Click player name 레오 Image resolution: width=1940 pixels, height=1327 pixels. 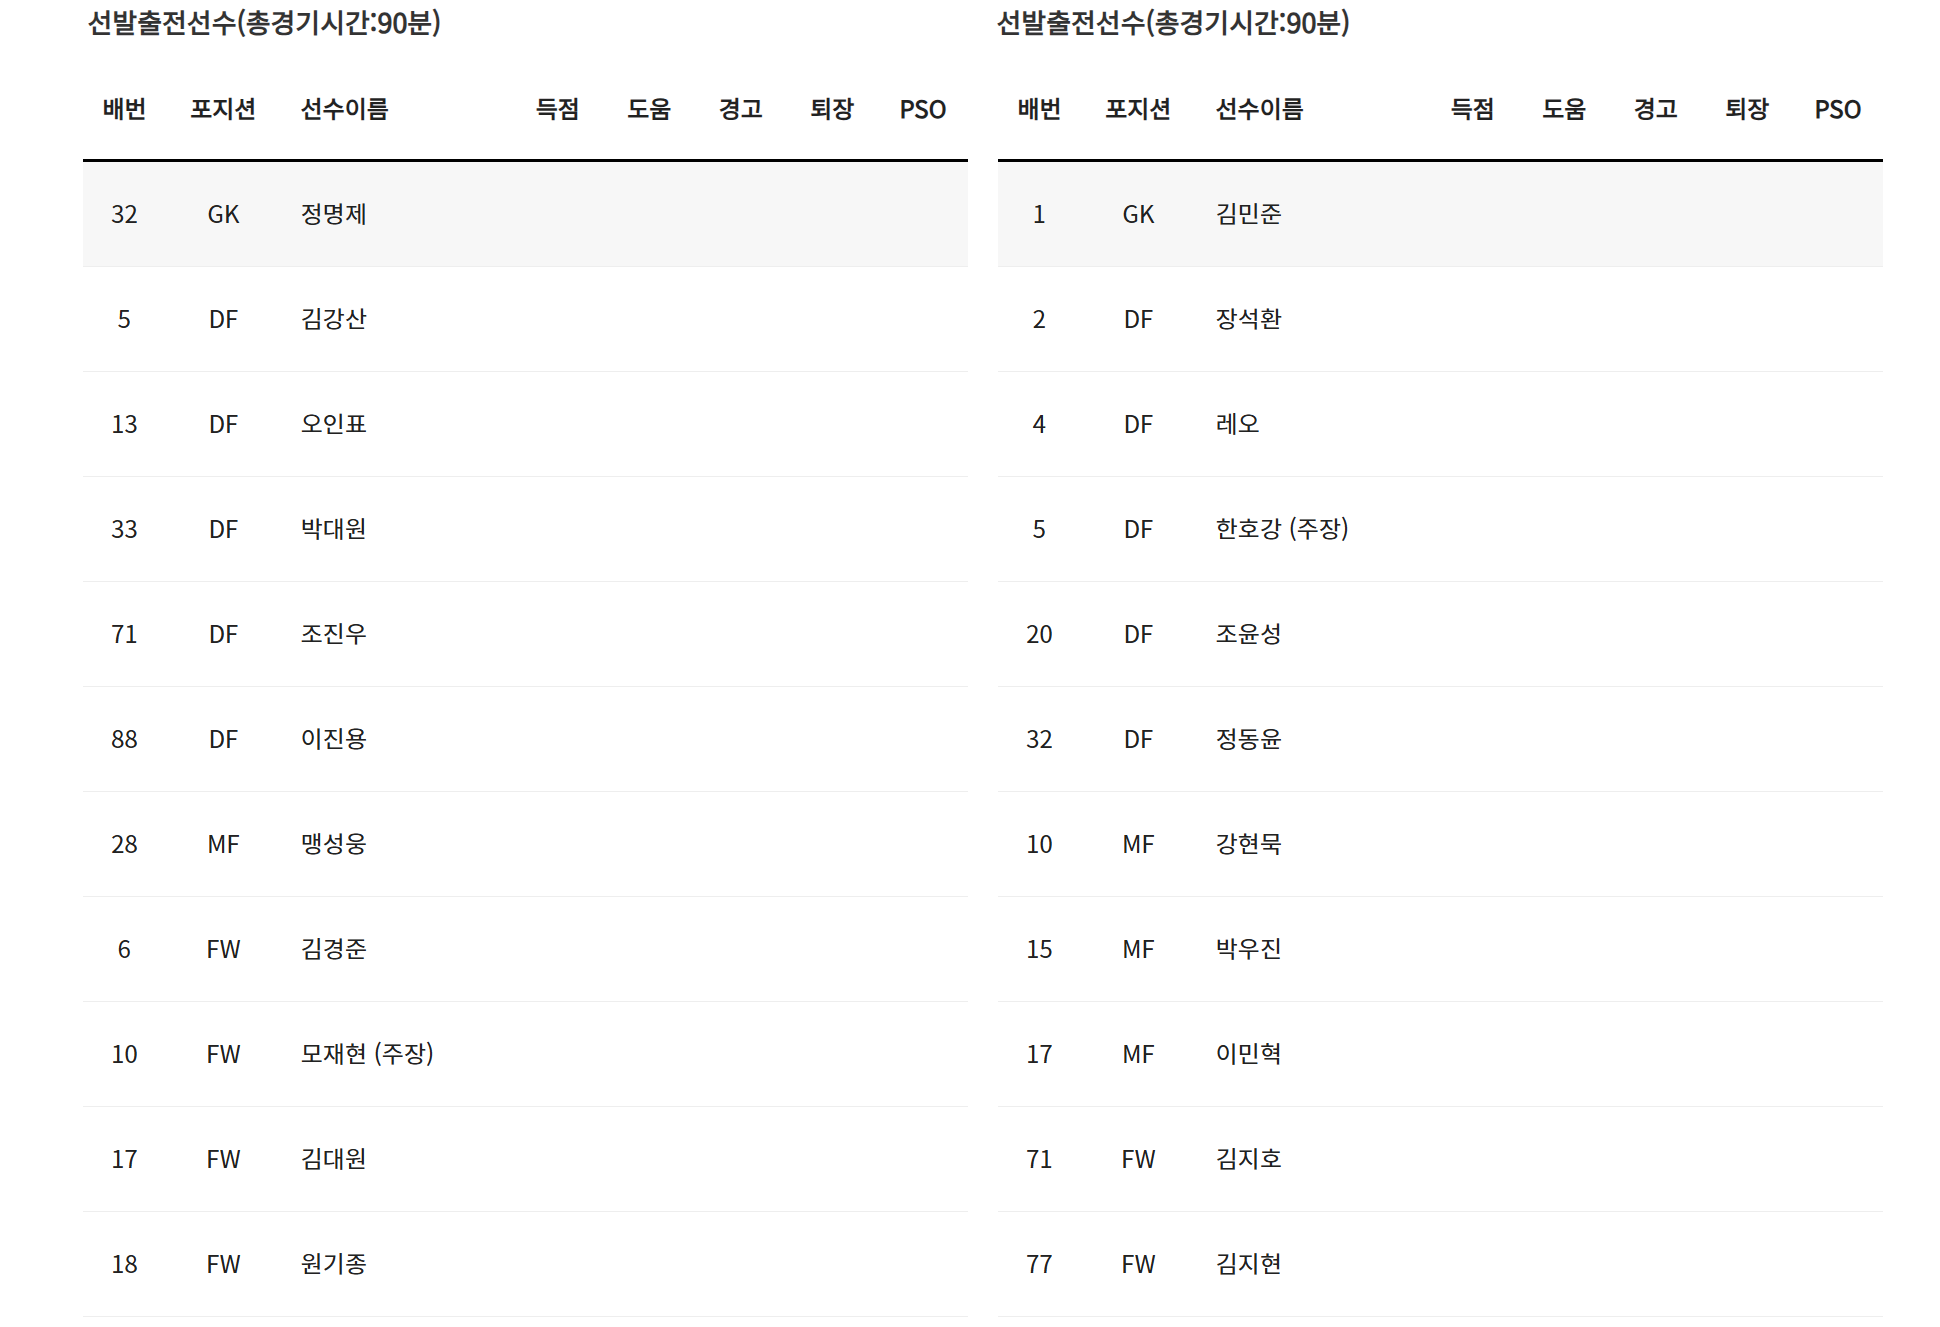1237,424
